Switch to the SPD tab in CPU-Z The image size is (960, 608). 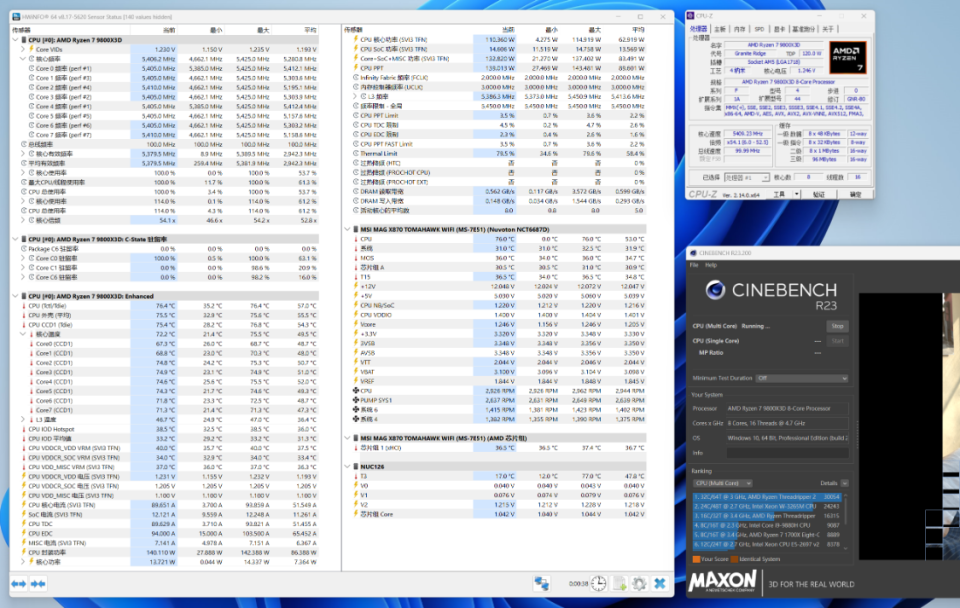759,29
